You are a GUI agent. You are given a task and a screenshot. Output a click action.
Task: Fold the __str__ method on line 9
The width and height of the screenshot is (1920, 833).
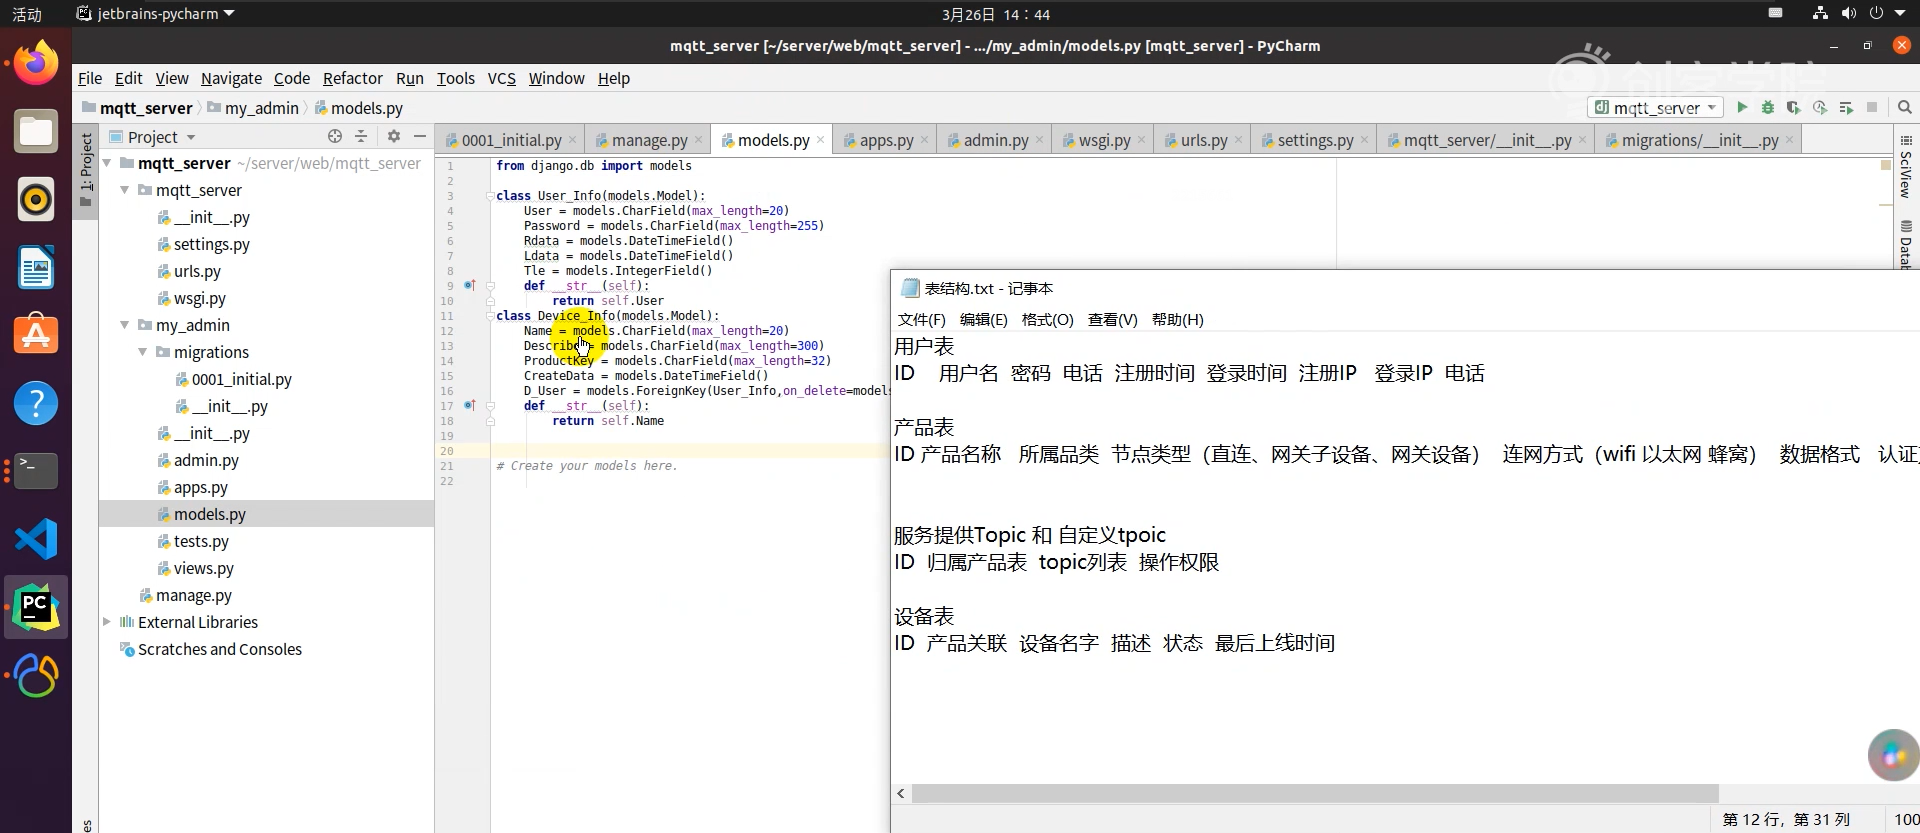coord(490,286)
